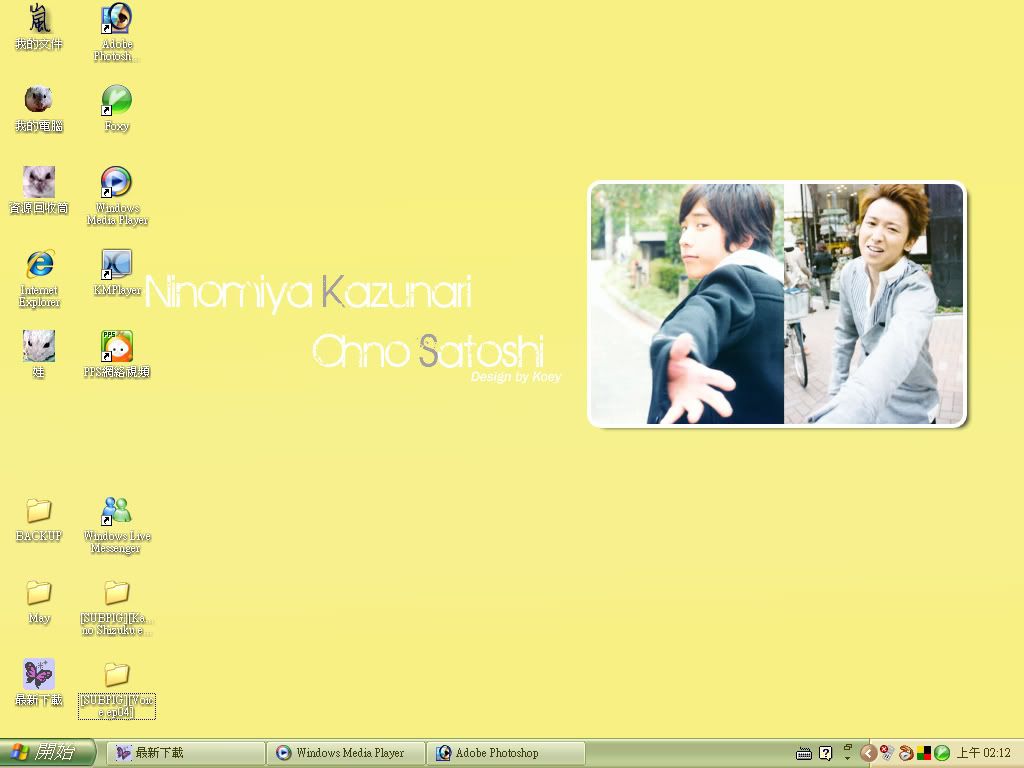Select the Windows Live Messenger shortcut
Screen dimensions: 1024x768
(x=117, y=511)
